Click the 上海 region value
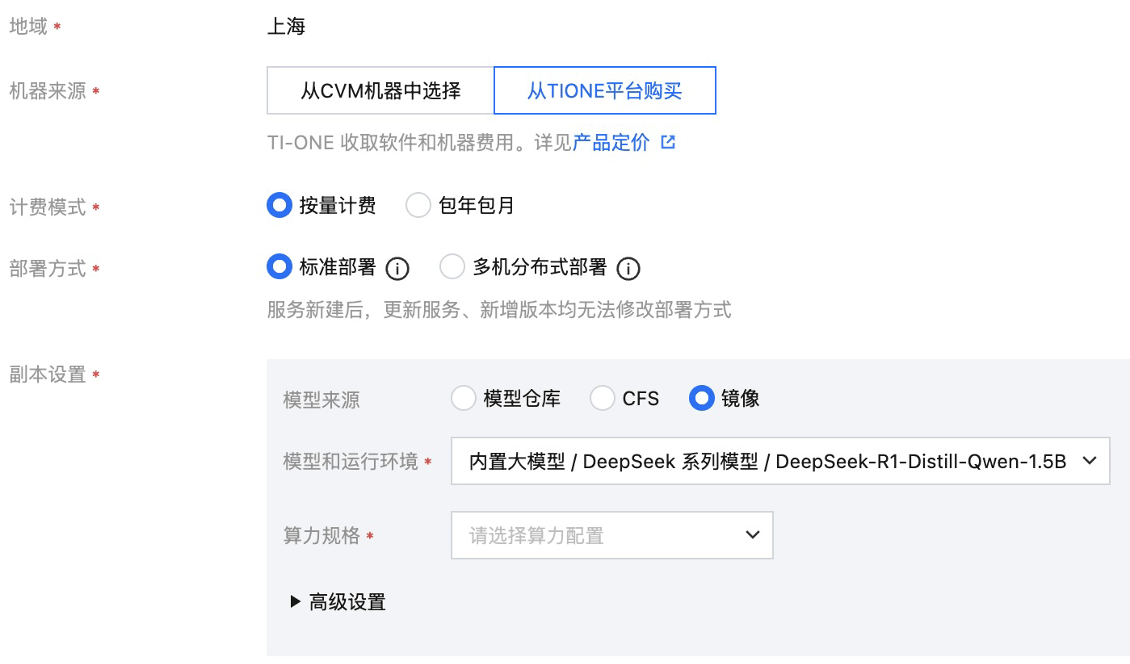This screenshot has height=664, width=1130. (286, 27)
